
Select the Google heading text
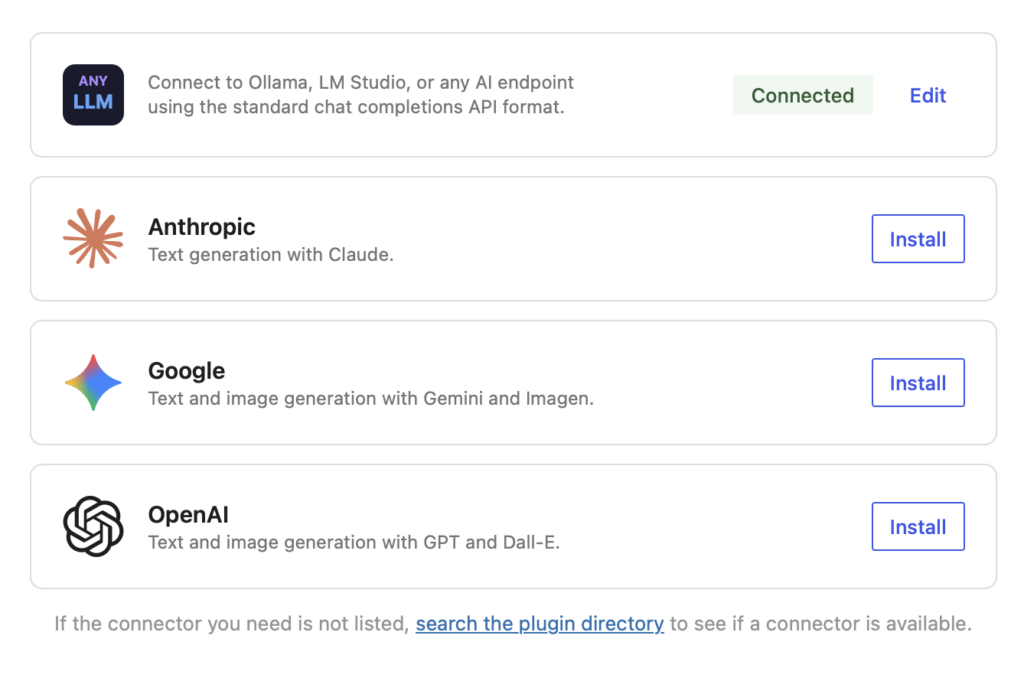point(186,371)
